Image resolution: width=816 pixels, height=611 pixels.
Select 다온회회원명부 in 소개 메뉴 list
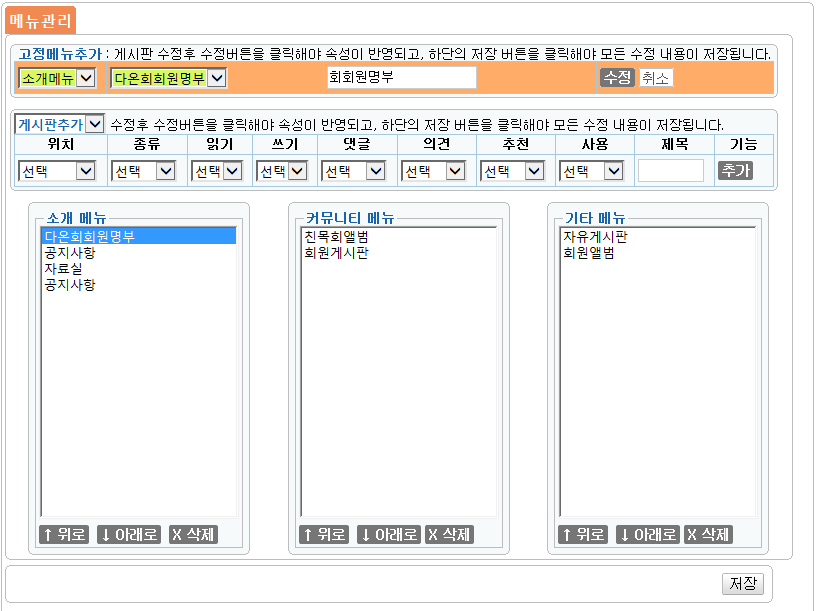coord(90,237)
